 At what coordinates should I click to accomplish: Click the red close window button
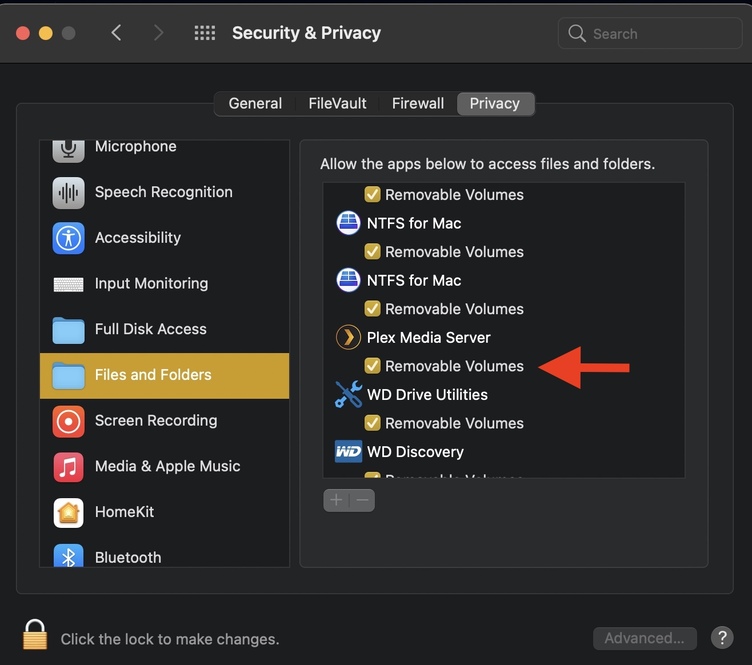tap(23, 33)
